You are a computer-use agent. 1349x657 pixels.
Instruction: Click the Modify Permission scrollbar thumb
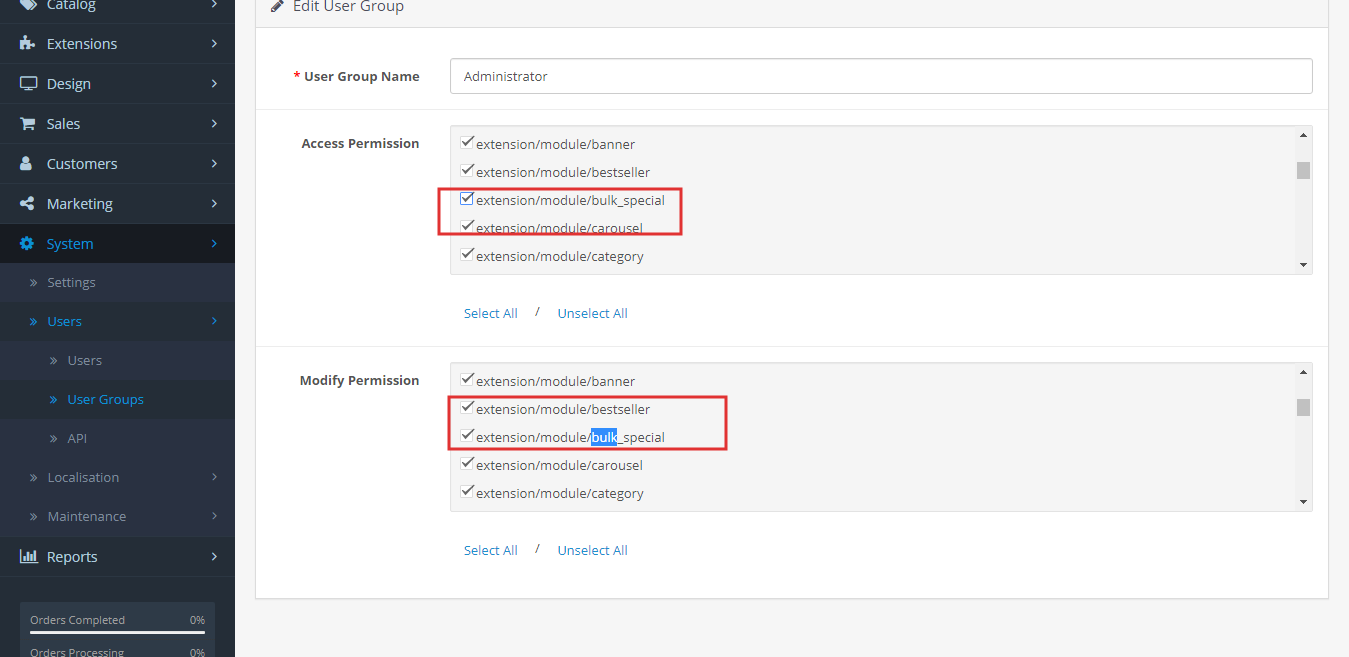pos(1303,407)
